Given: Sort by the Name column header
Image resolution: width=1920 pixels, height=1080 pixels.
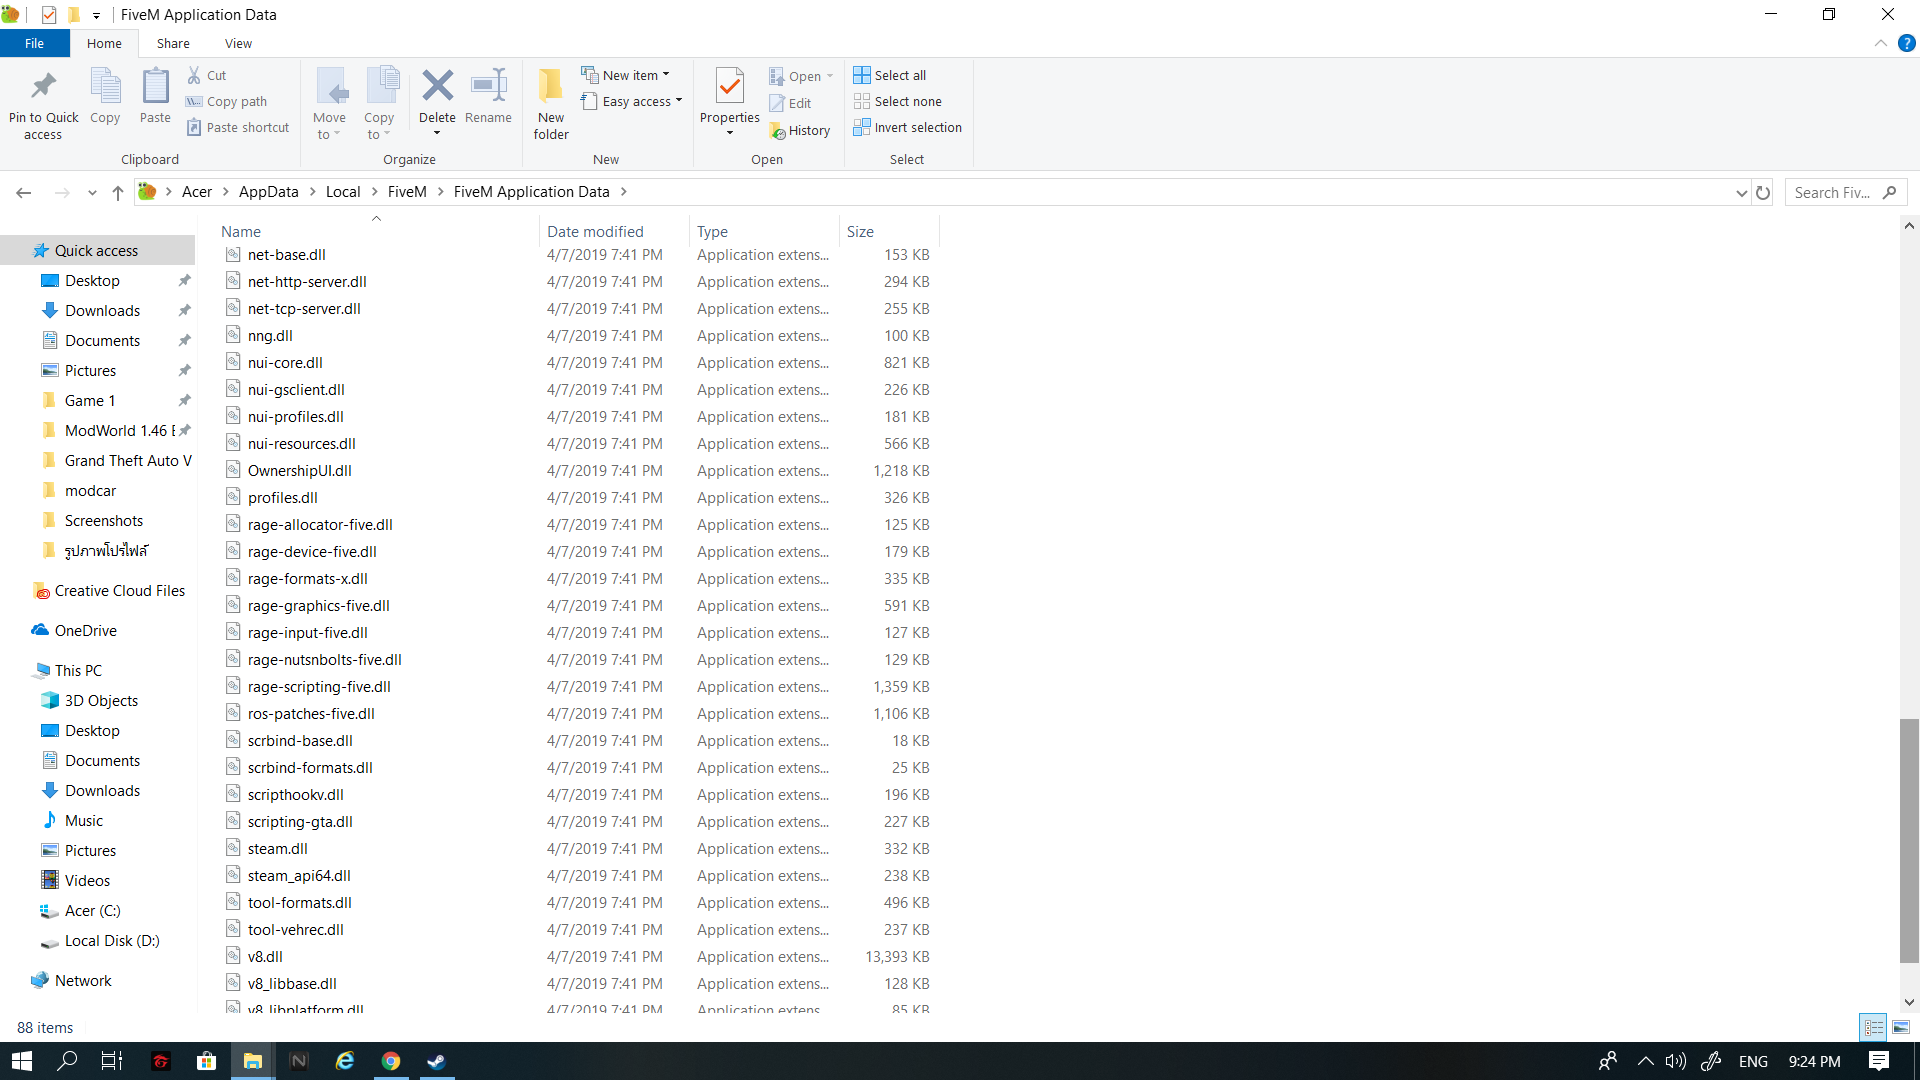Looking at the screenshot, I should [378, 231].
